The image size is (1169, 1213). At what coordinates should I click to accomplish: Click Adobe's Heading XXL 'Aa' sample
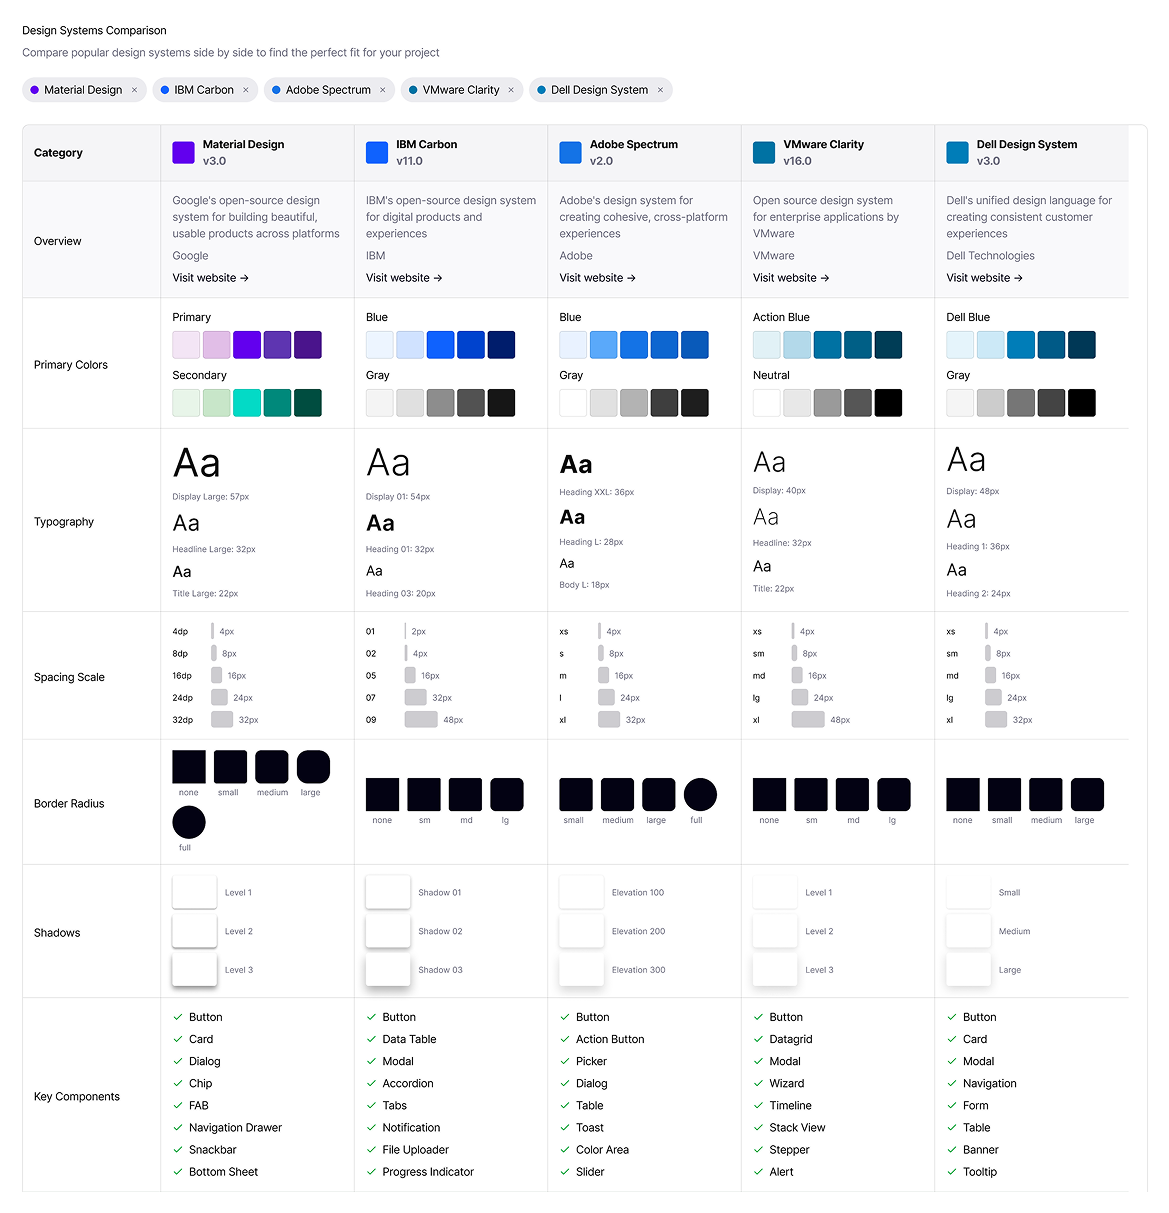pyautogui.click(x=576, y=465)
